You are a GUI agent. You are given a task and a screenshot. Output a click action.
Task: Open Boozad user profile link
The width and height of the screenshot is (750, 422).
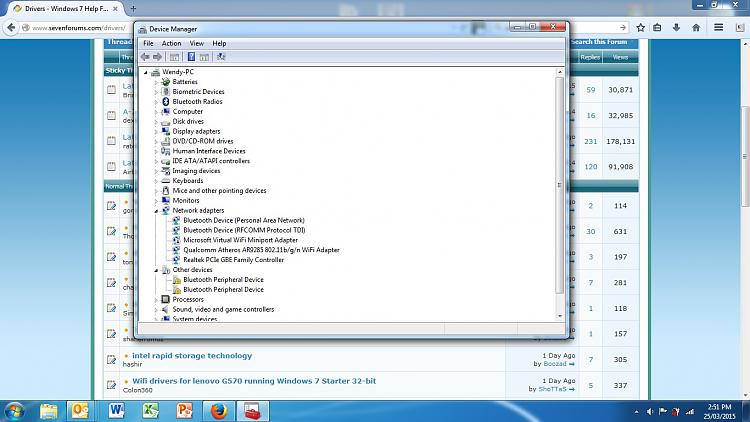[x=554, y=364]
